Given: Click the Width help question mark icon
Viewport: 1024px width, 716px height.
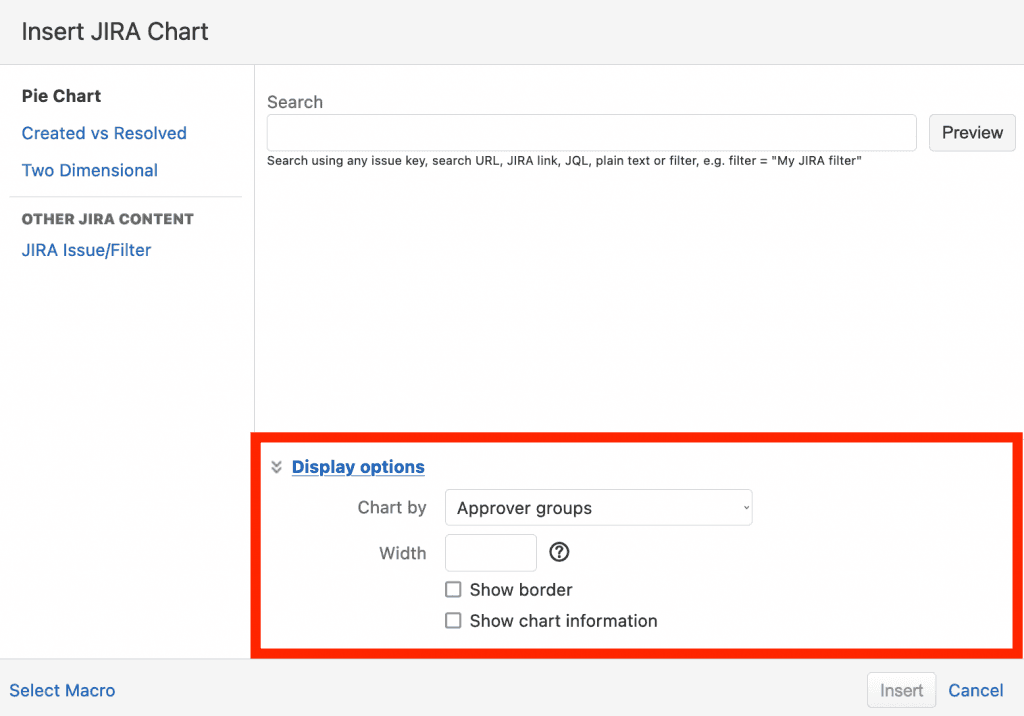Looking at the screenshot, I should coord(559,552).
